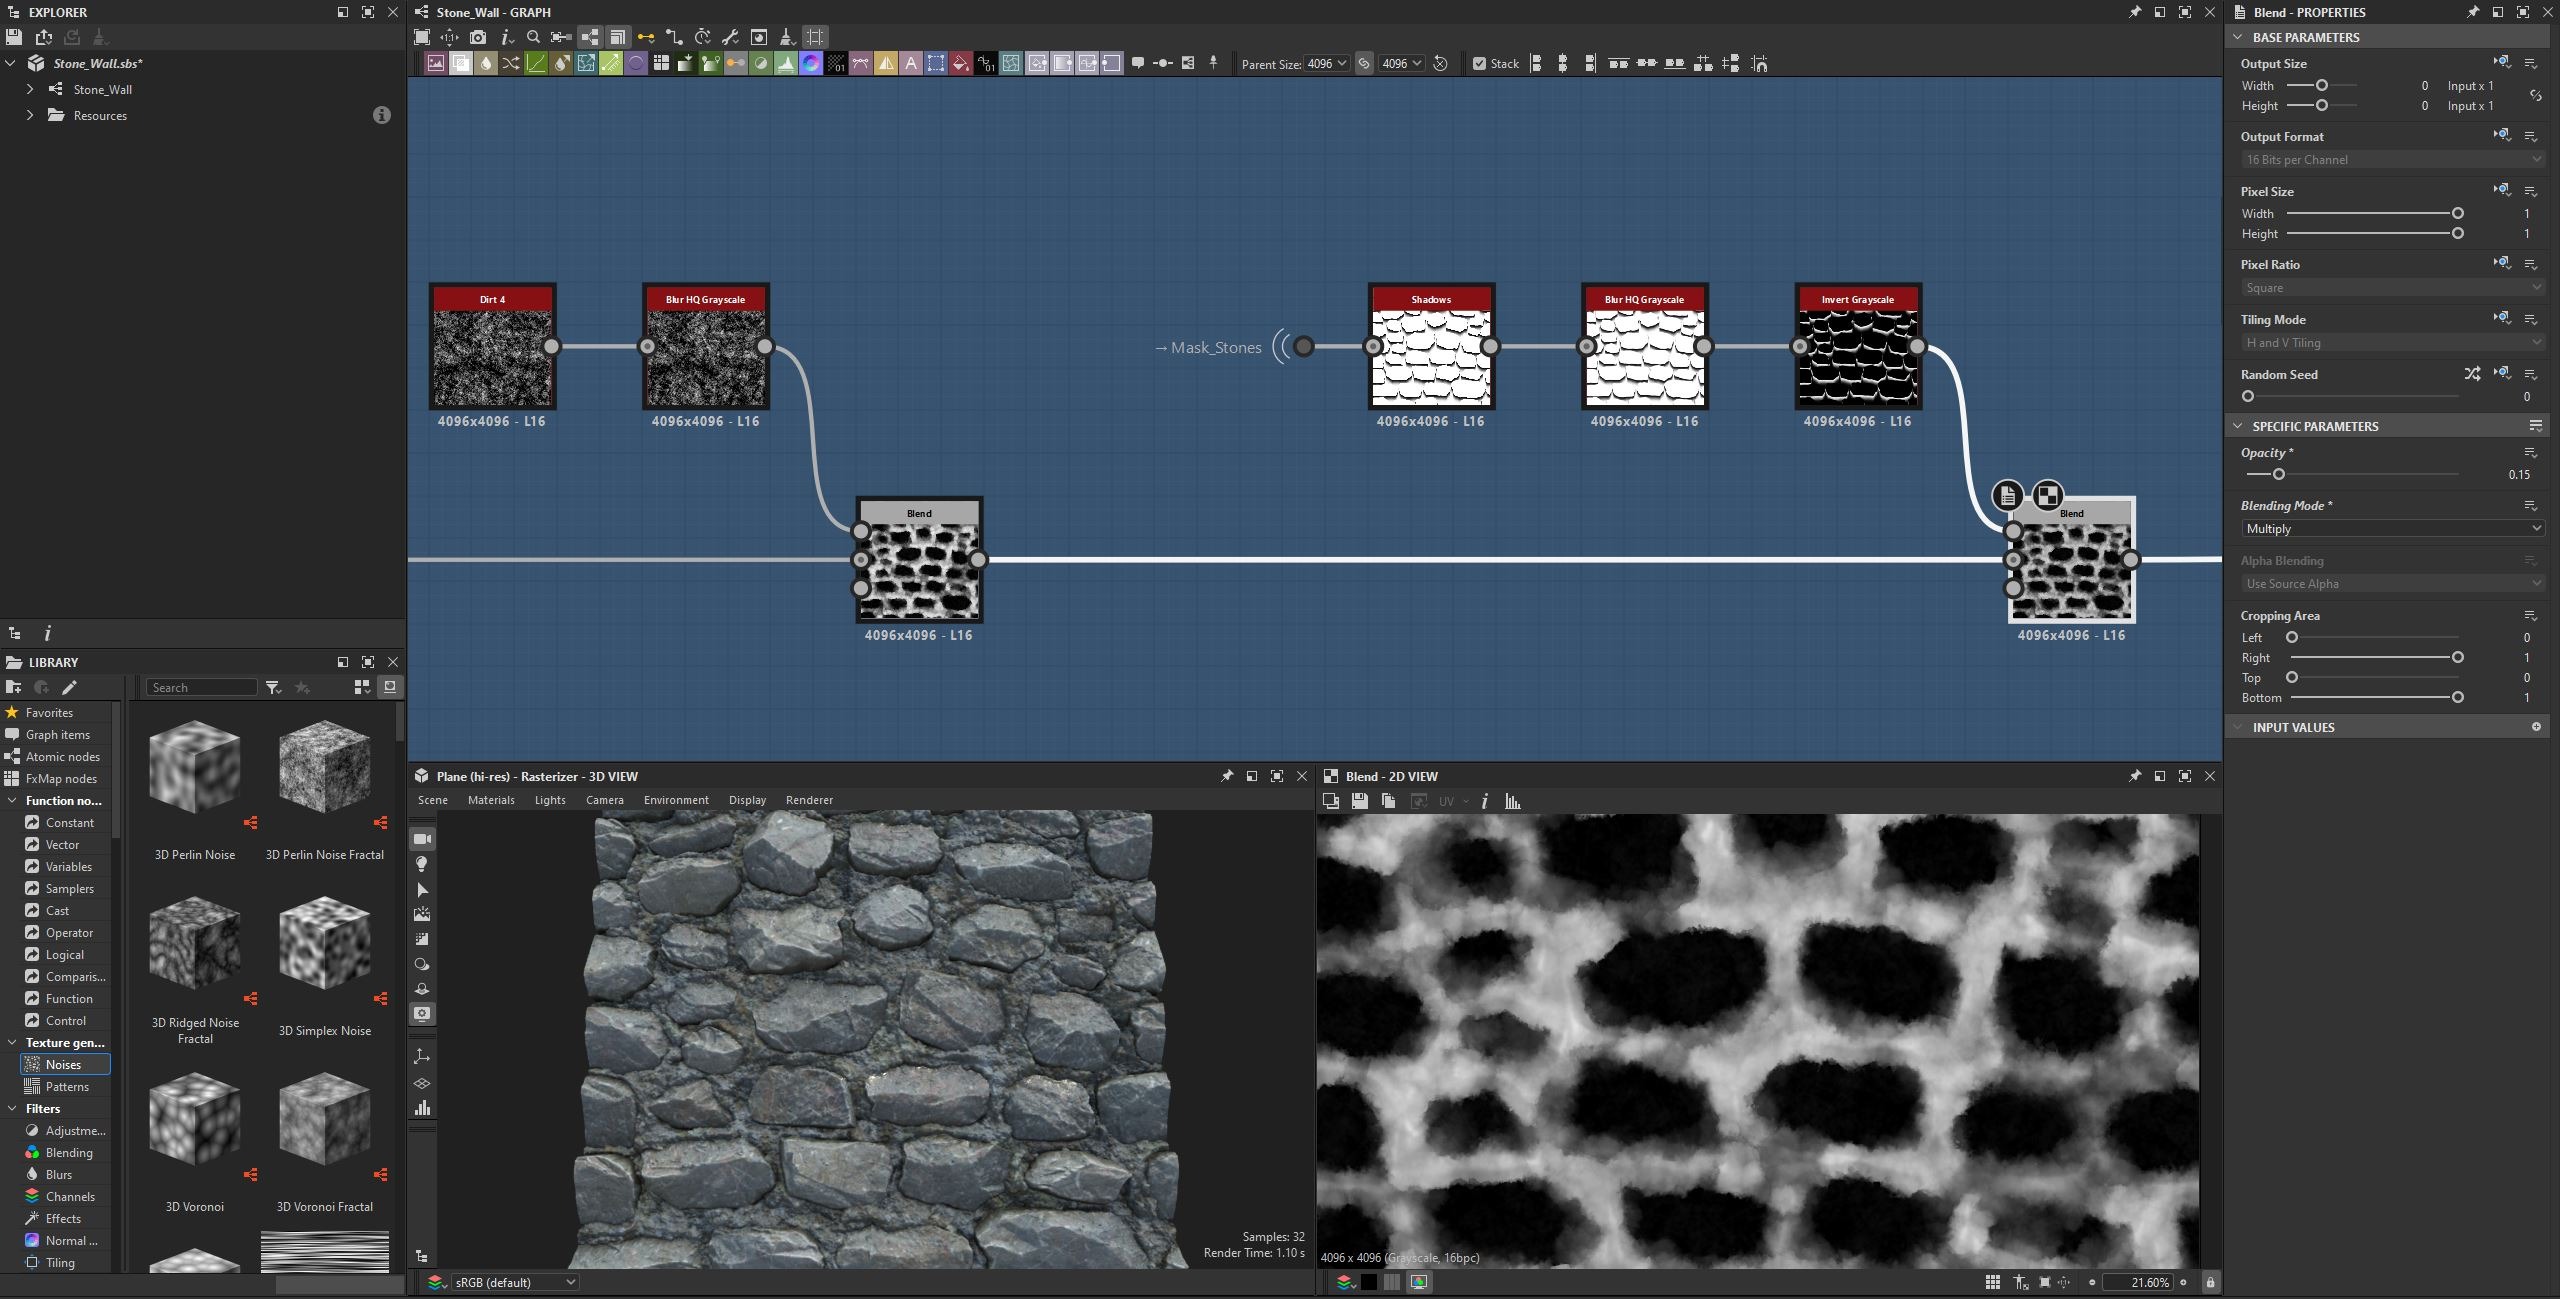Select Noises category in library
This screenshot has width=2560, height=1299.
pos(65,1064)
